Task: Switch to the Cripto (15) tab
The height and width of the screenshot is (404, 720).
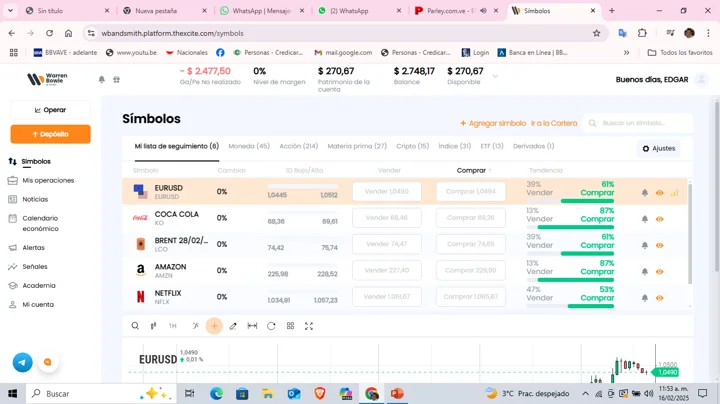Action: tap(412, 146)
